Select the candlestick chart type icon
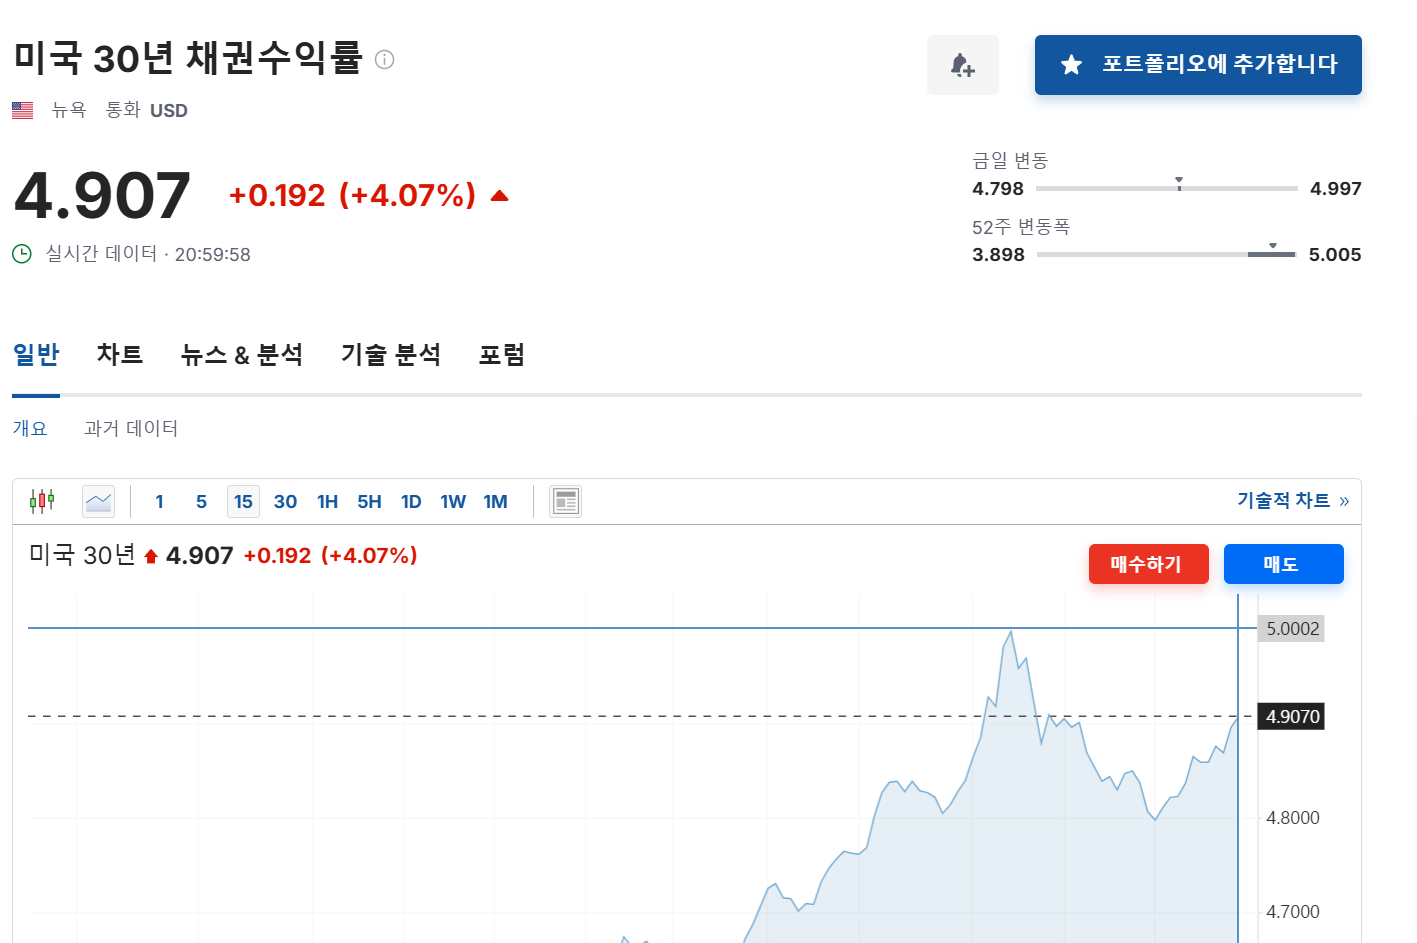Image resolution: width=1417 pixels, height=943 pixels. [42, 501]
